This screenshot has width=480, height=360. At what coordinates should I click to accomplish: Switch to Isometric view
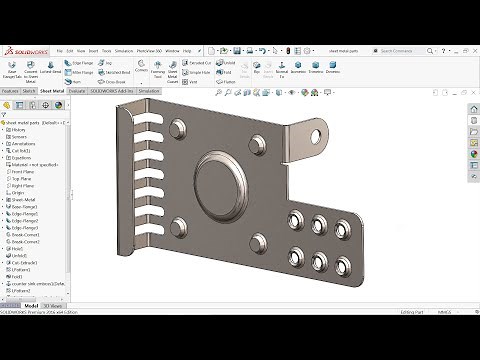[x=298, y=67]
